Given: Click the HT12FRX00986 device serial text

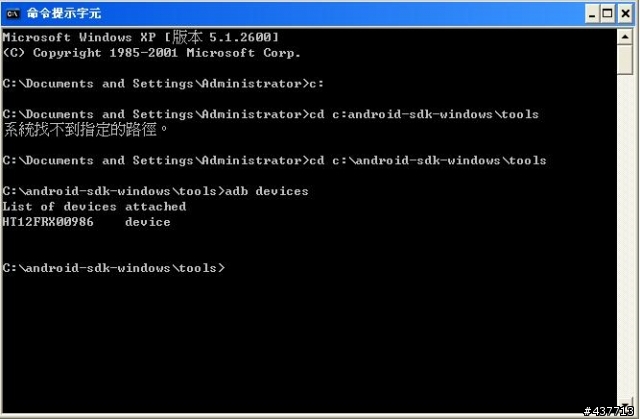Looking at the screenshot, I should pyautogui.click(x=48, y=222).
